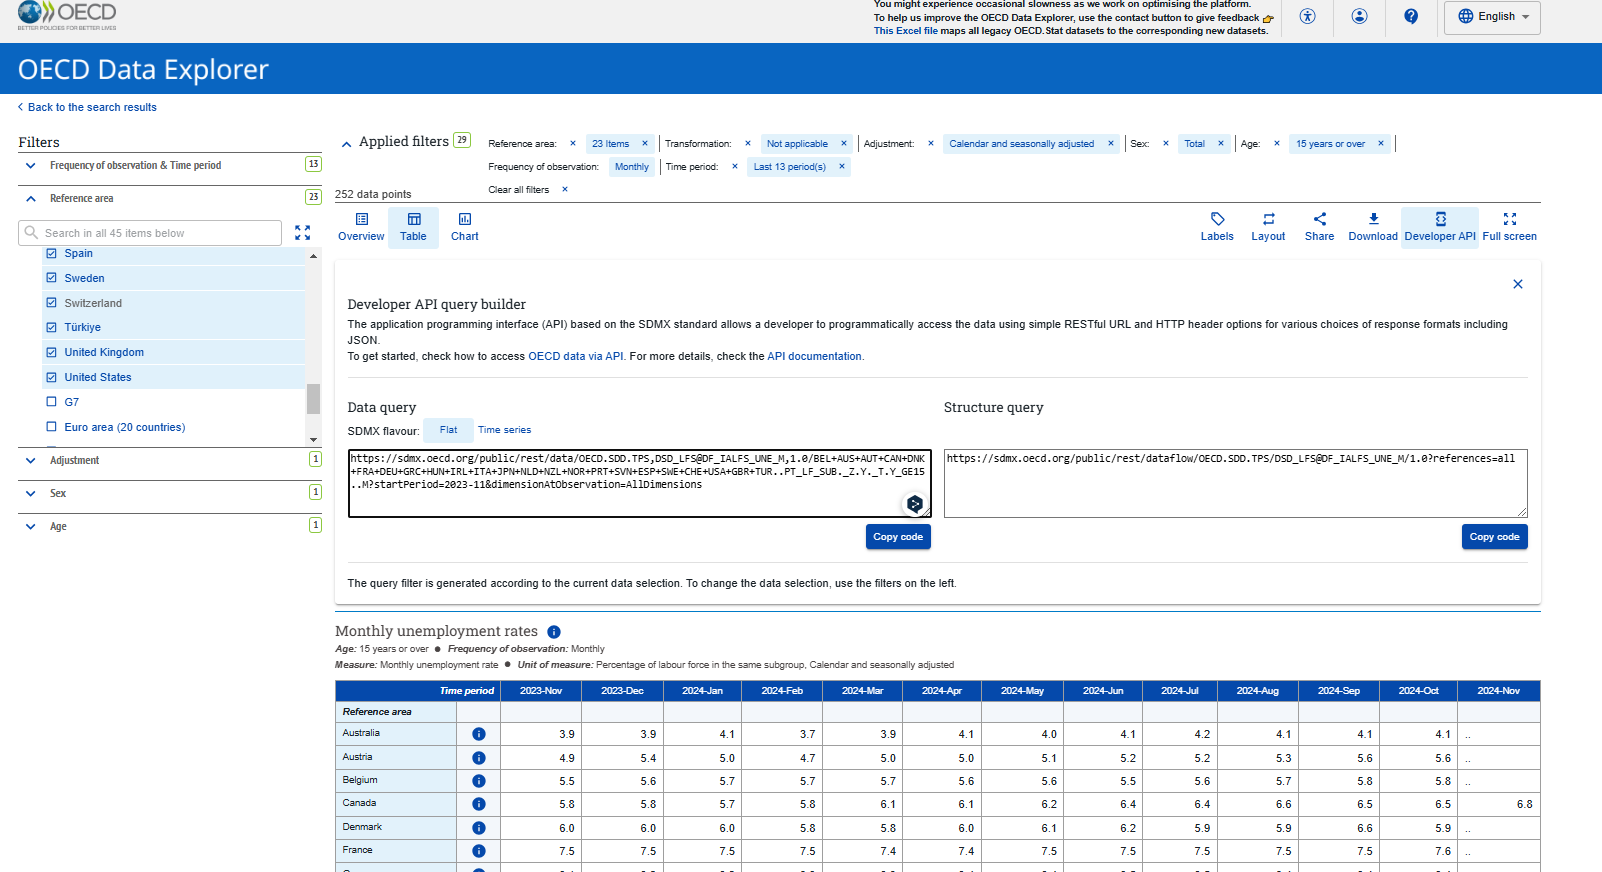The height and width of the screenshot is (872, 1602).
Task: Switch to the Chart view tab
Action: [464, 227]
